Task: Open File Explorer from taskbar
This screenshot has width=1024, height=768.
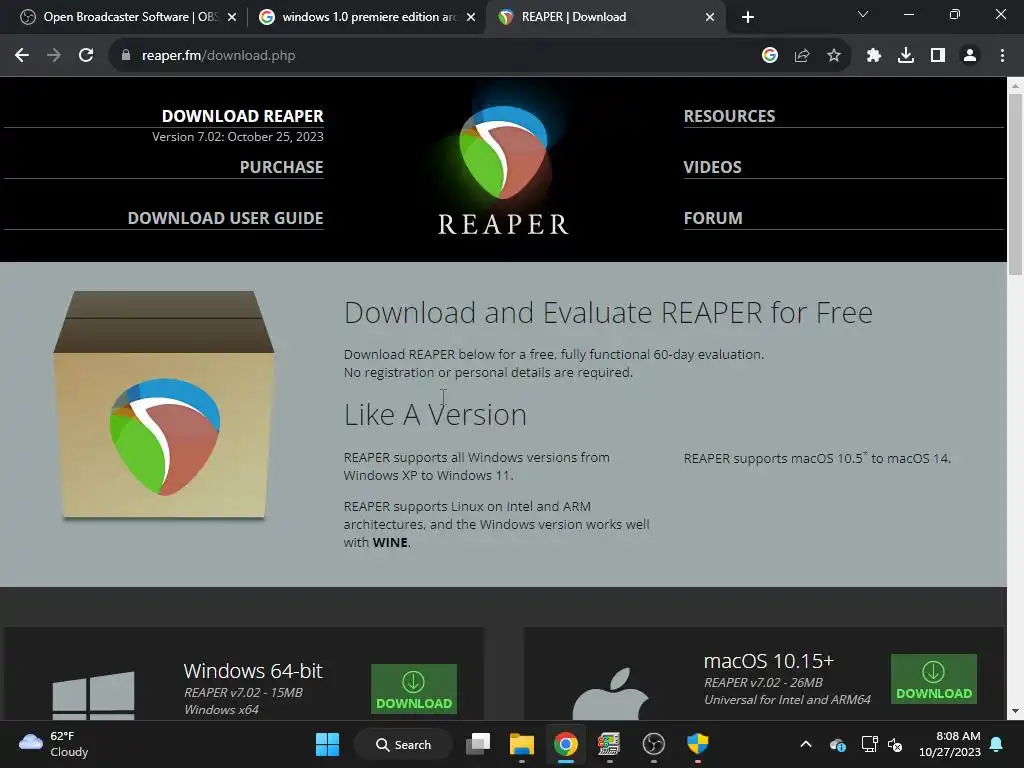Action: (522, 744)
